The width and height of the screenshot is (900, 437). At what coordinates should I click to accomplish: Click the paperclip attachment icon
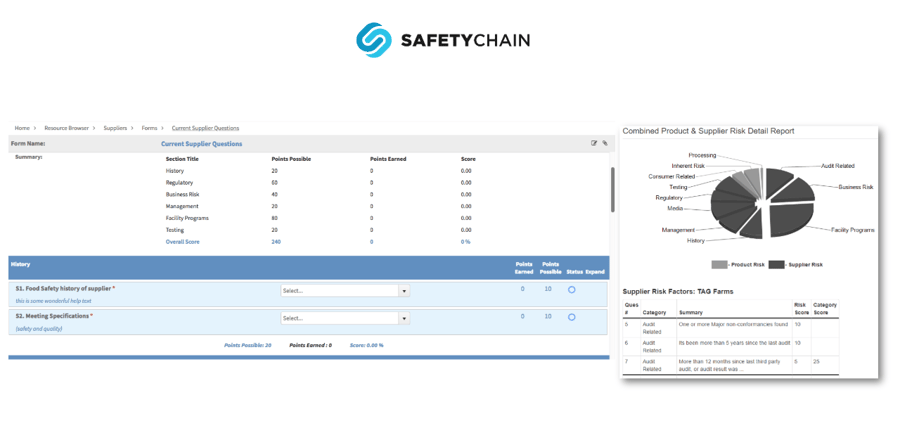tap(605, 144)
